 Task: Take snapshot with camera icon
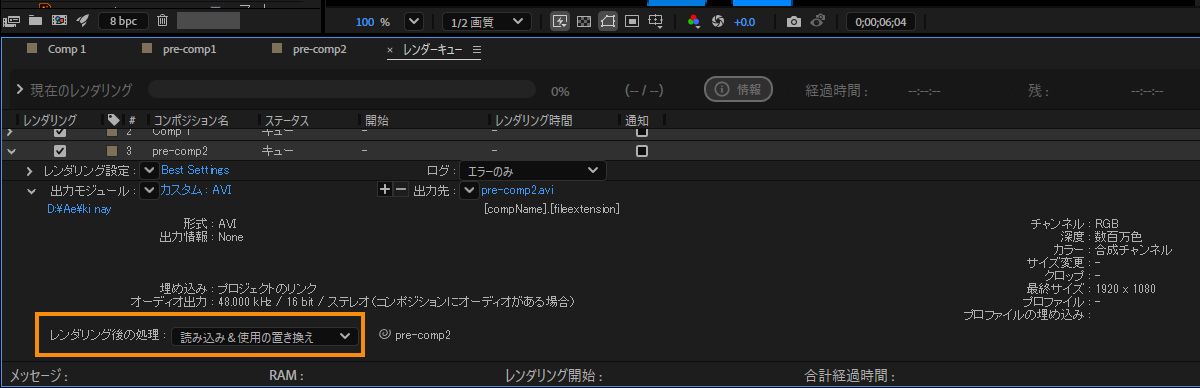[794, 21]
